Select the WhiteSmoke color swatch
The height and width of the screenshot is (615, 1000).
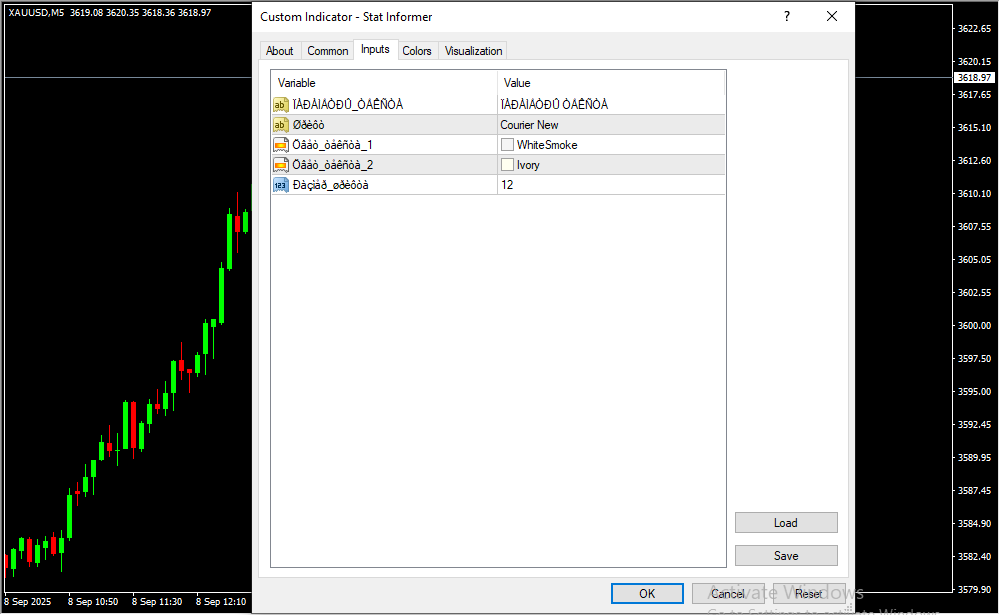click(508, 145)
